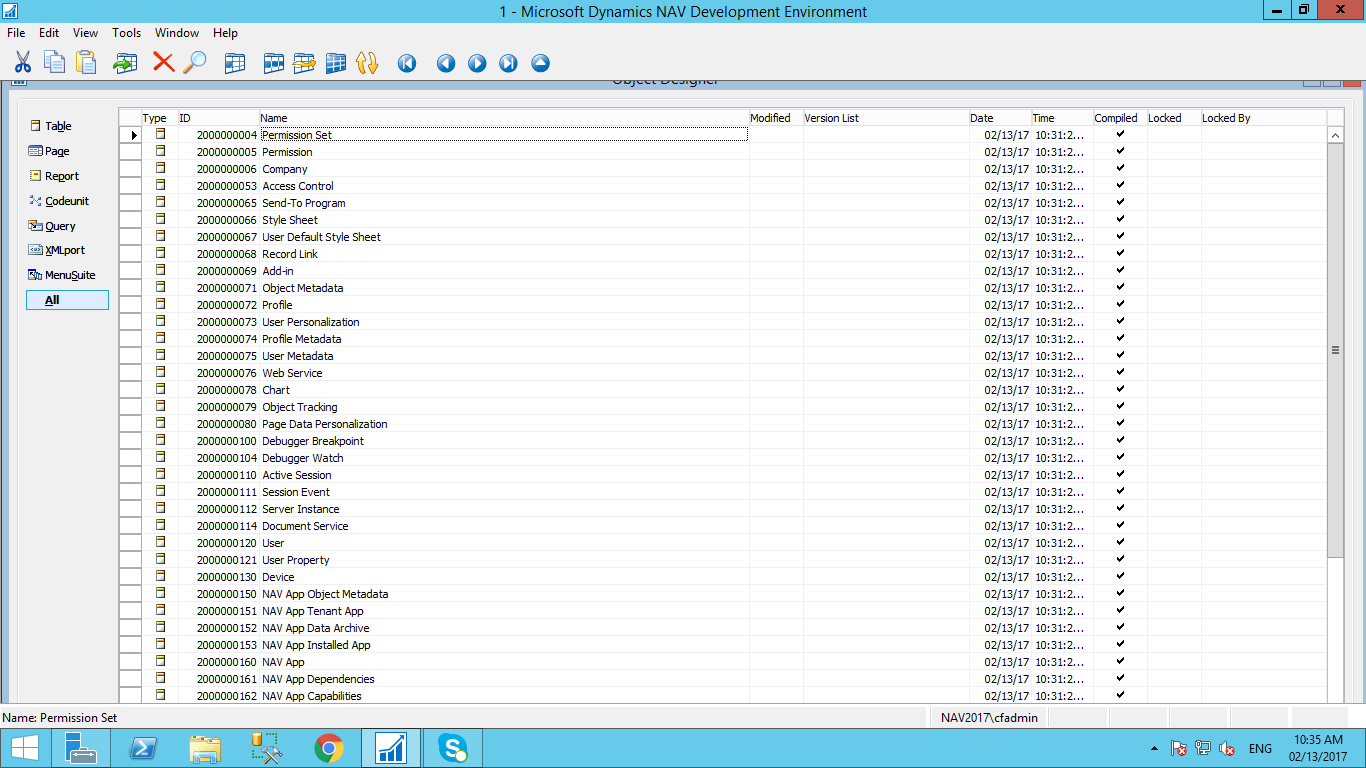Click the Compiled checkmark for Access Control

(x=1120, y=185)
